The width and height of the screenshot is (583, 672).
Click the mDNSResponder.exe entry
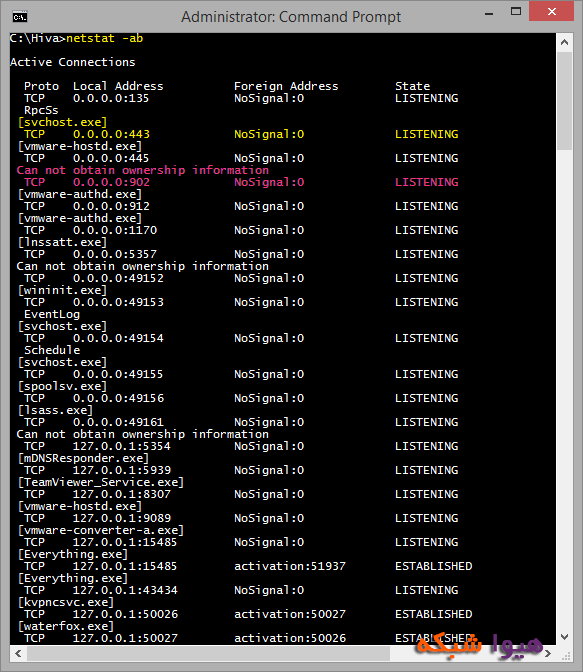pos(83,458)
